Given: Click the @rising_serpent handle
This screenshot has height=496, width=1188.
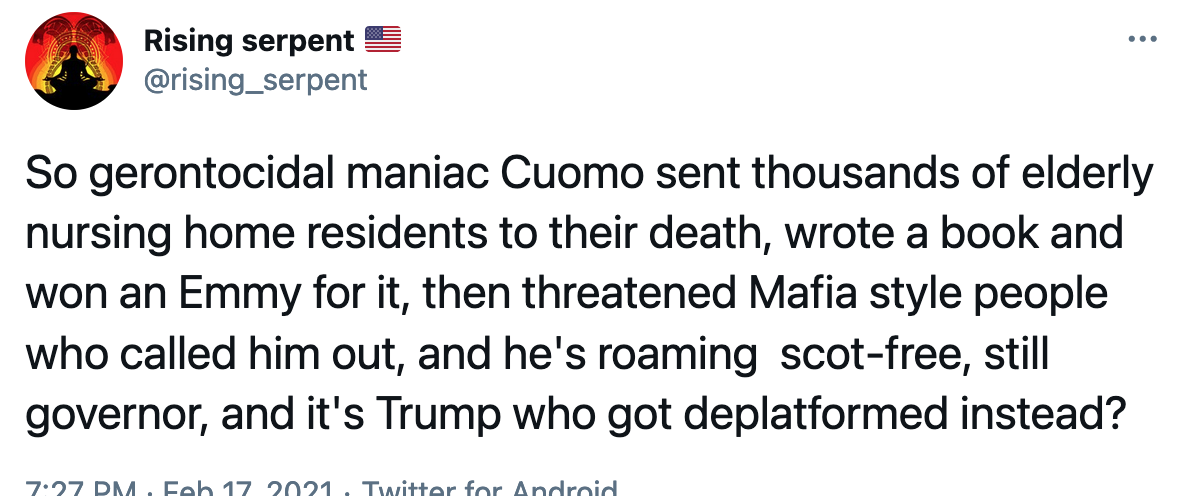Looking at the screenshot, I should click(x=255, y=79).
